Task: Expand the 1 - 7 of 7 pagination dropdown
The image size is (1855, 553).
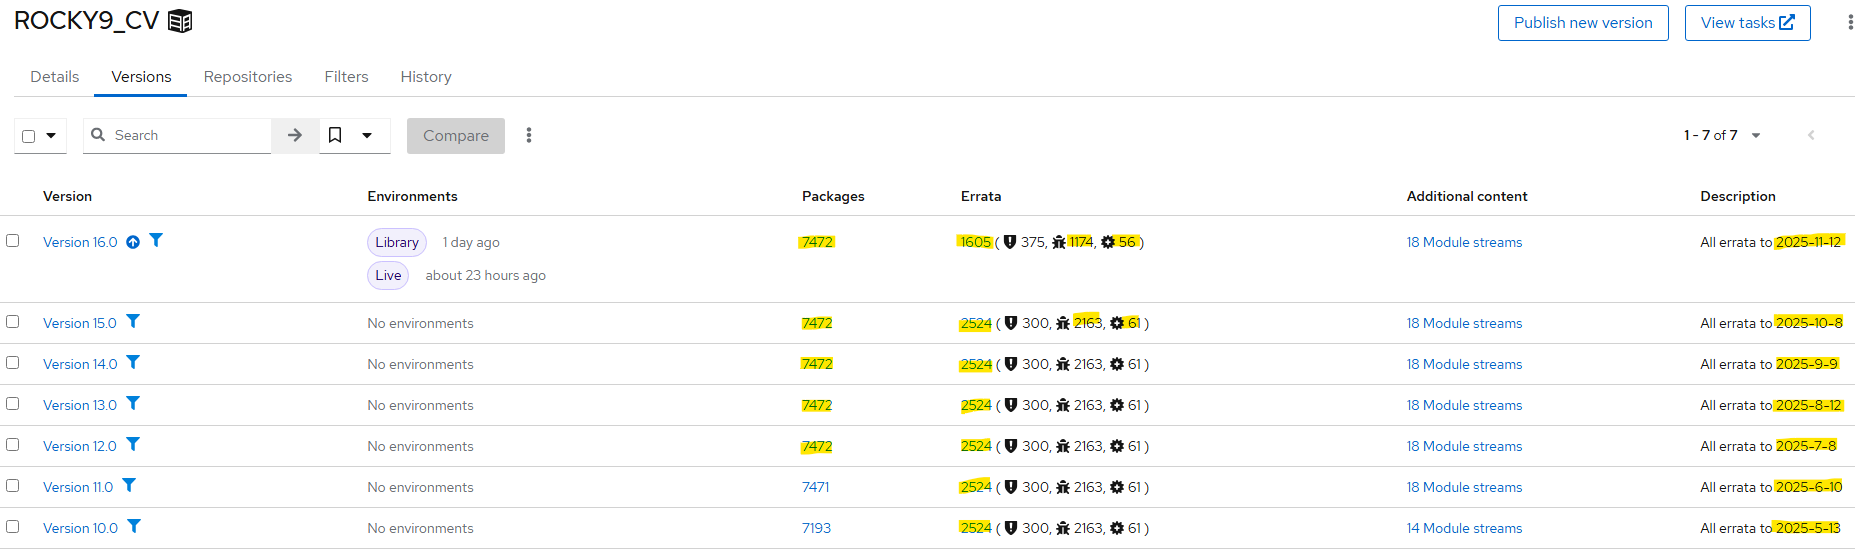Action: pyautogui.click(x=1755, y=135)
